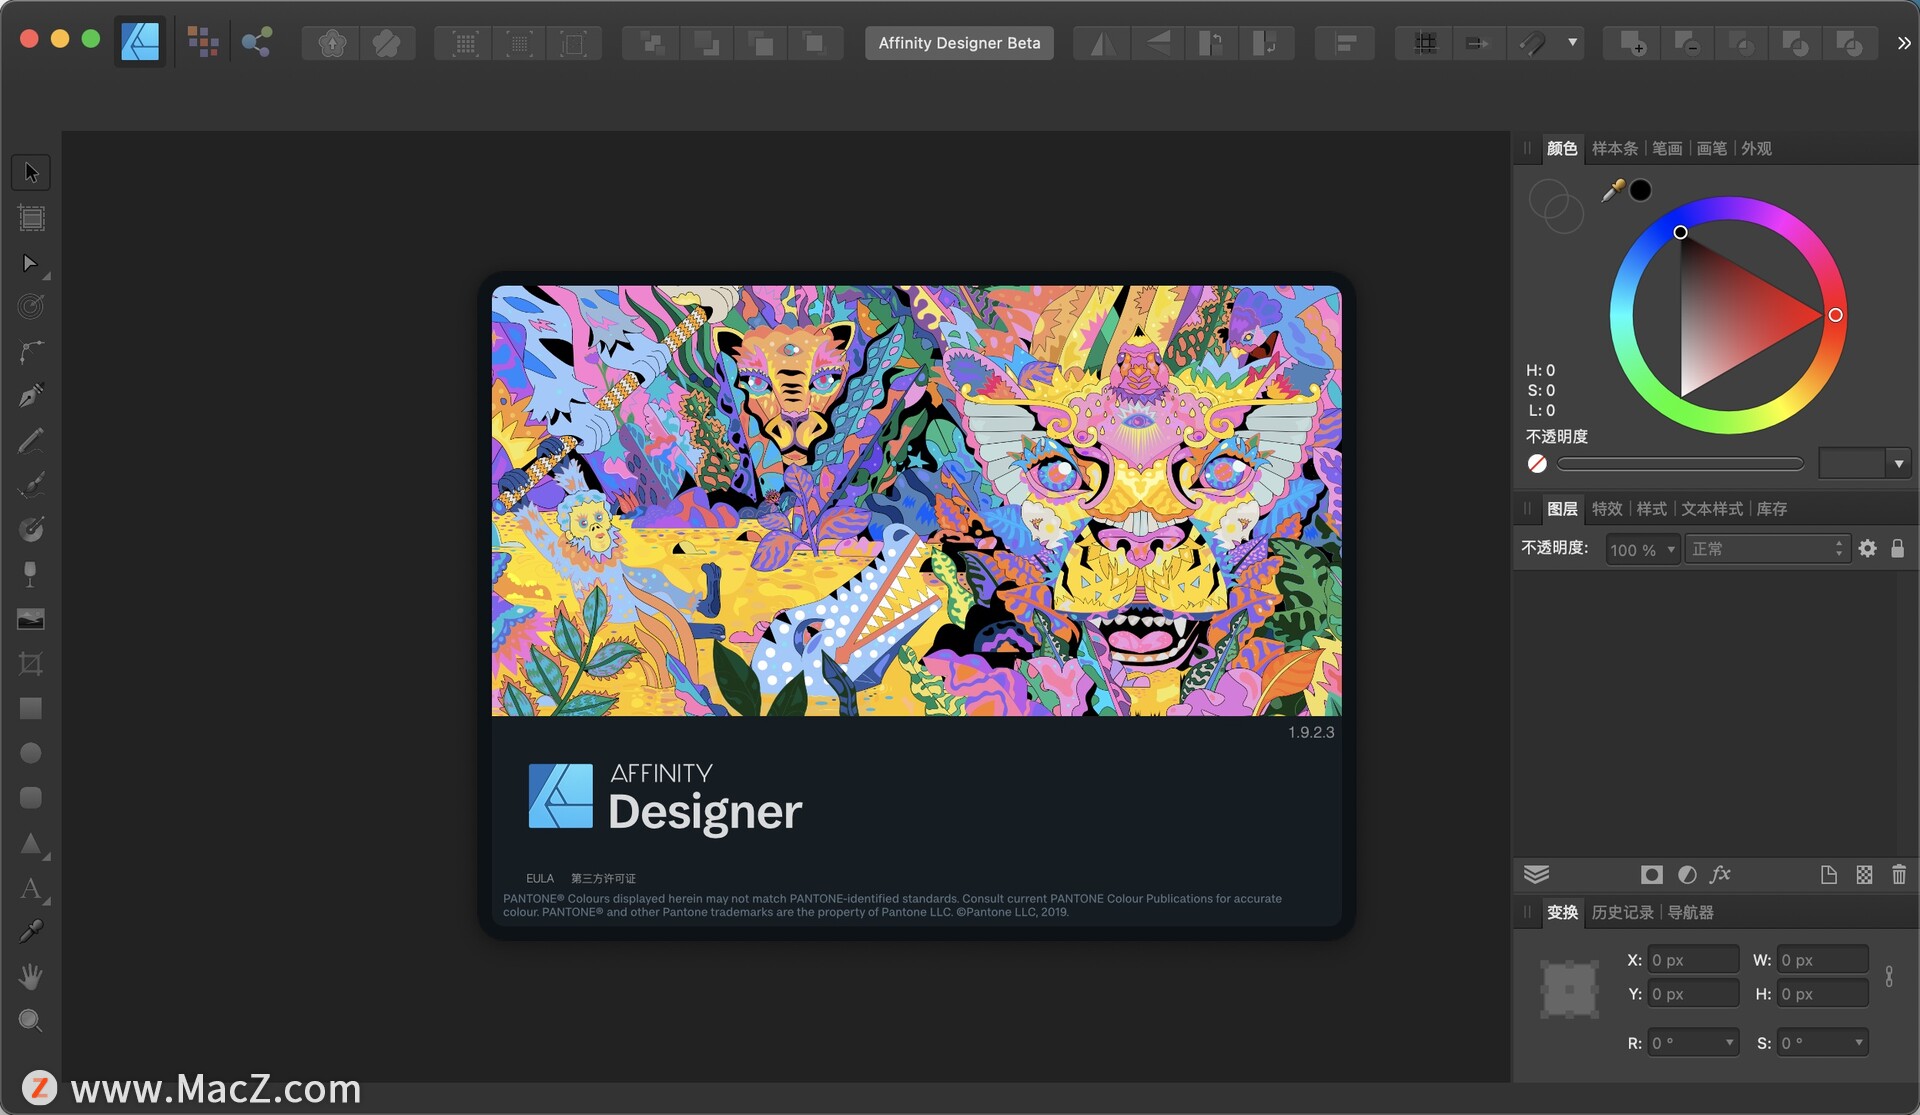Viewport: 1920px width, 1115px height.
Task: Toggle the grid display toolbar button
Action: click(x=1425, y=43)
